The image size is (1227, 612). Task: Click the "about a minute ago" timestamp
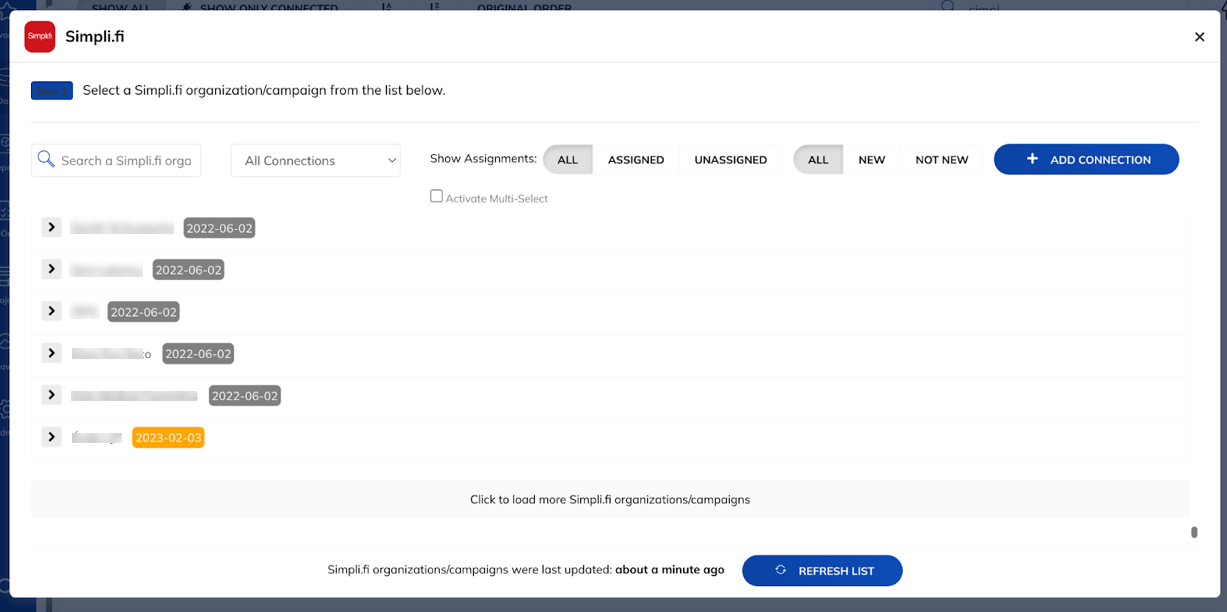point(670,570)
